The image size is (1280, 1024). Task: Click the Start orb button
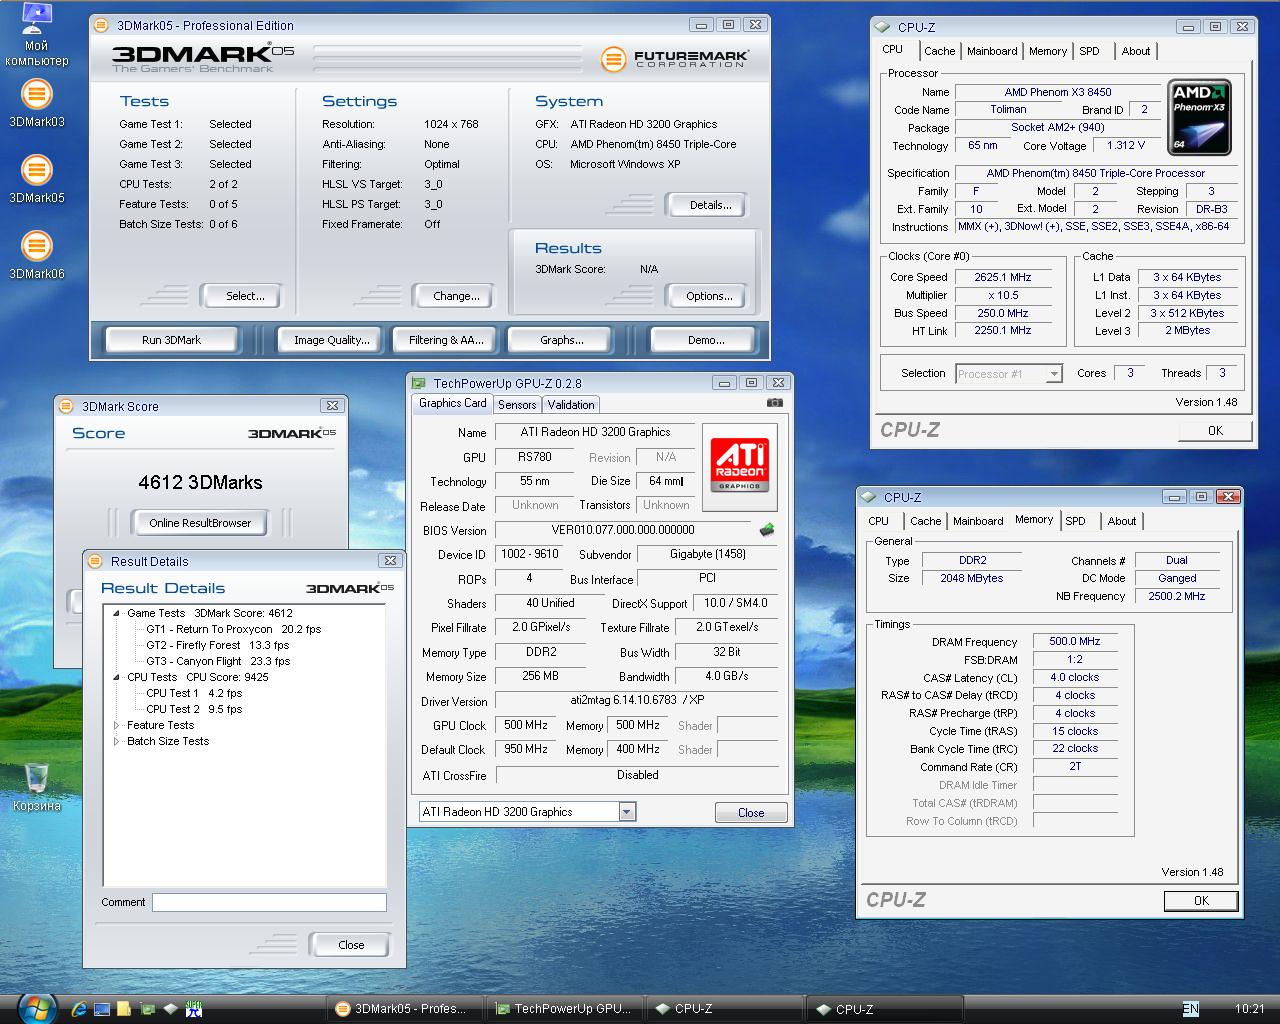click(x=36, y=1008)
